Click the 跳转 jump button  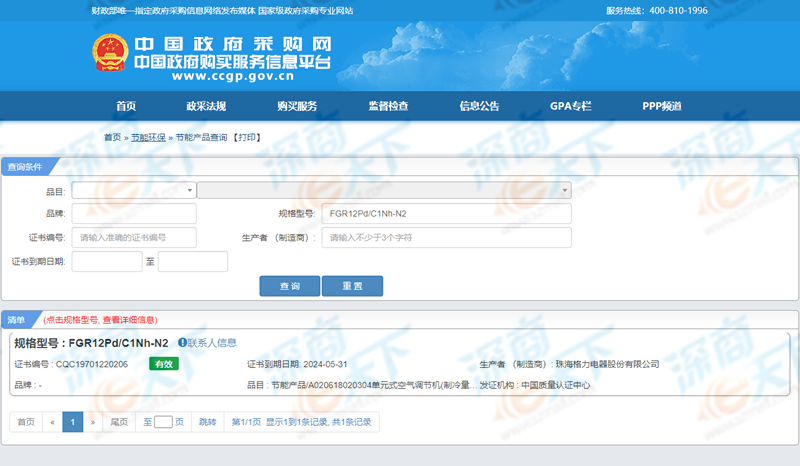[x=208, y=422]
